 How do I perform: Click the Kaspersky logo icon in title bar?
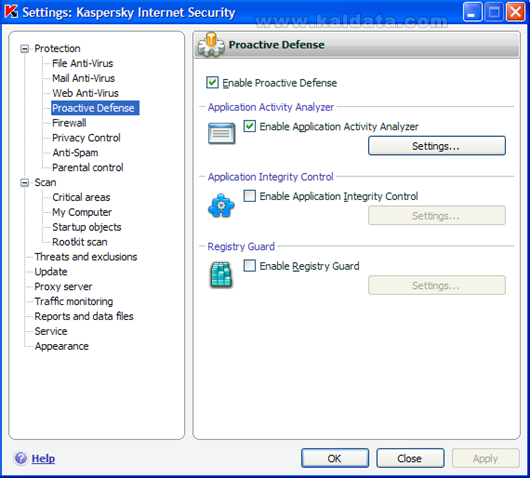[x=11, y=11]
